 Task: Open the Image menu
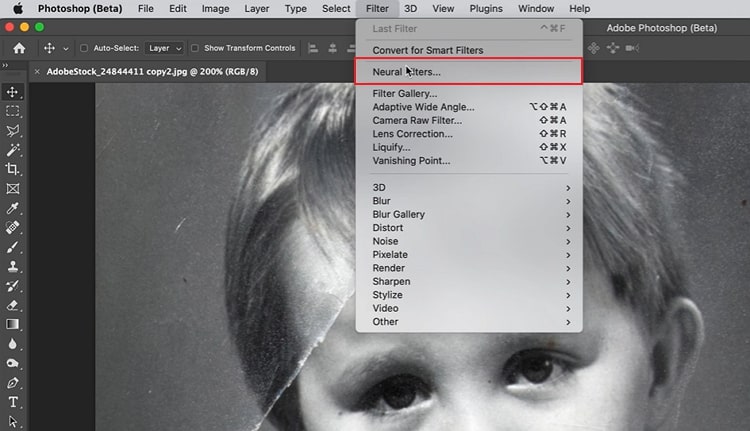pyautogui.click(x=215, y=9)
